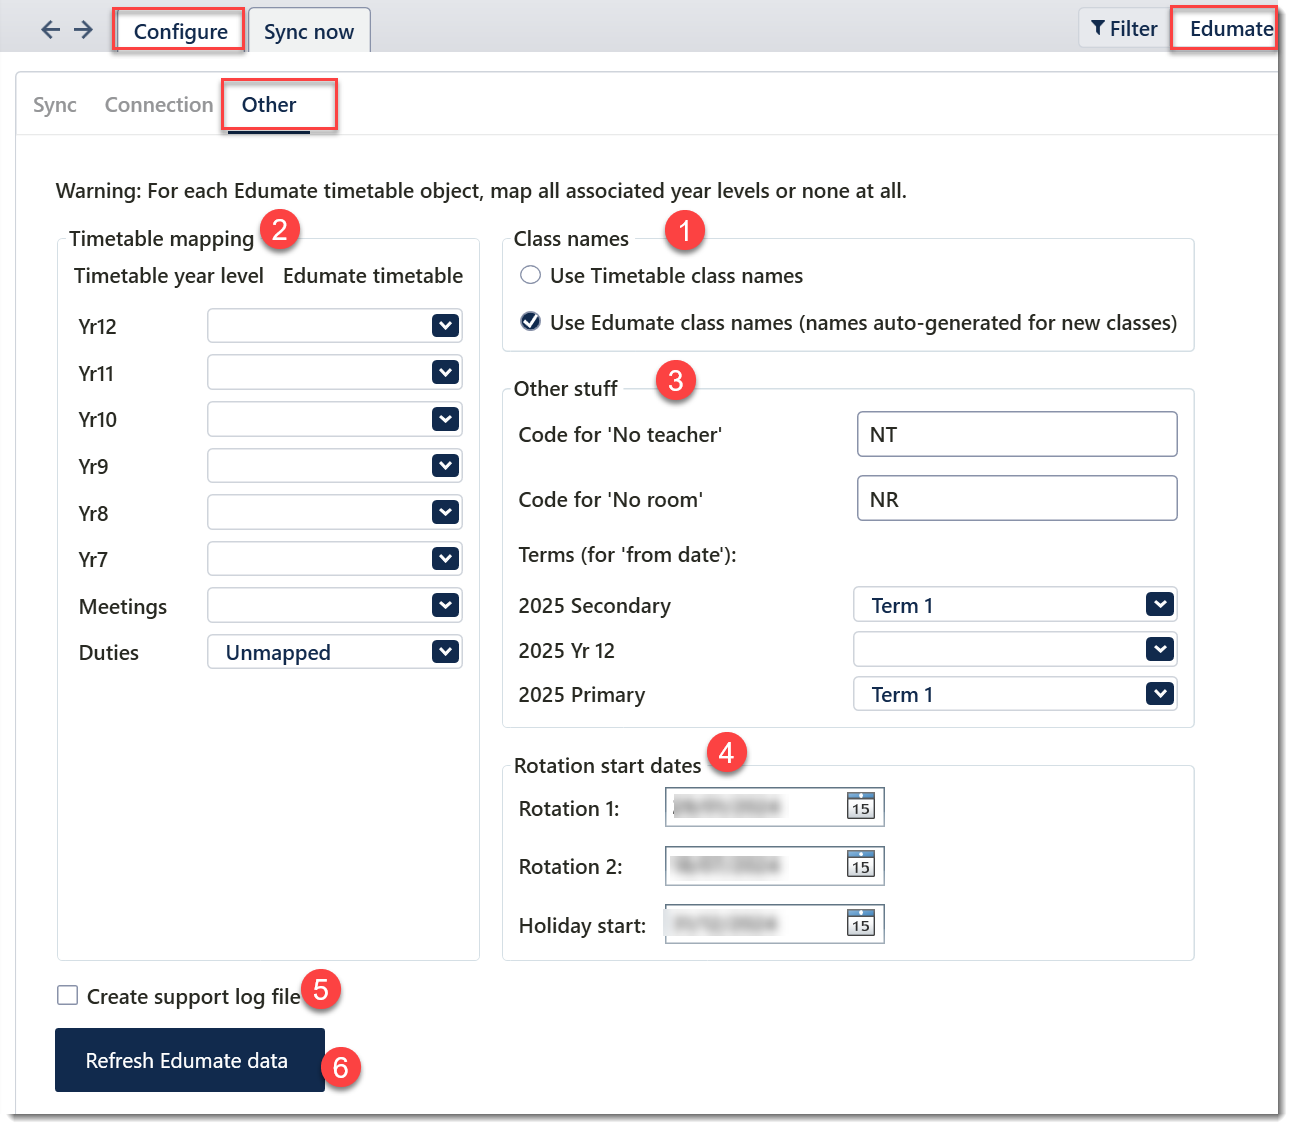Open the Rotation 1 calendar picker
This screenshot has height=1129, width=1293.
861,806
